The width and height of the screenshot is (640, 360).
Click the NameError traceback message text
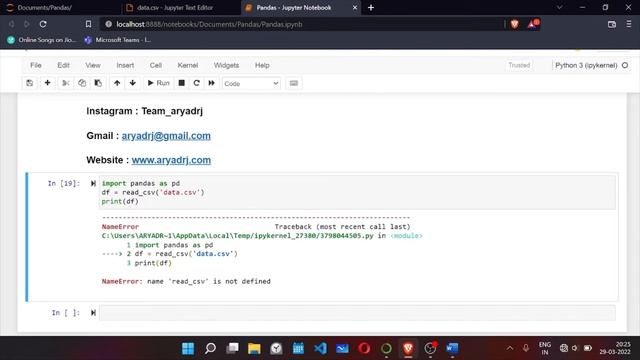(186, 281)
